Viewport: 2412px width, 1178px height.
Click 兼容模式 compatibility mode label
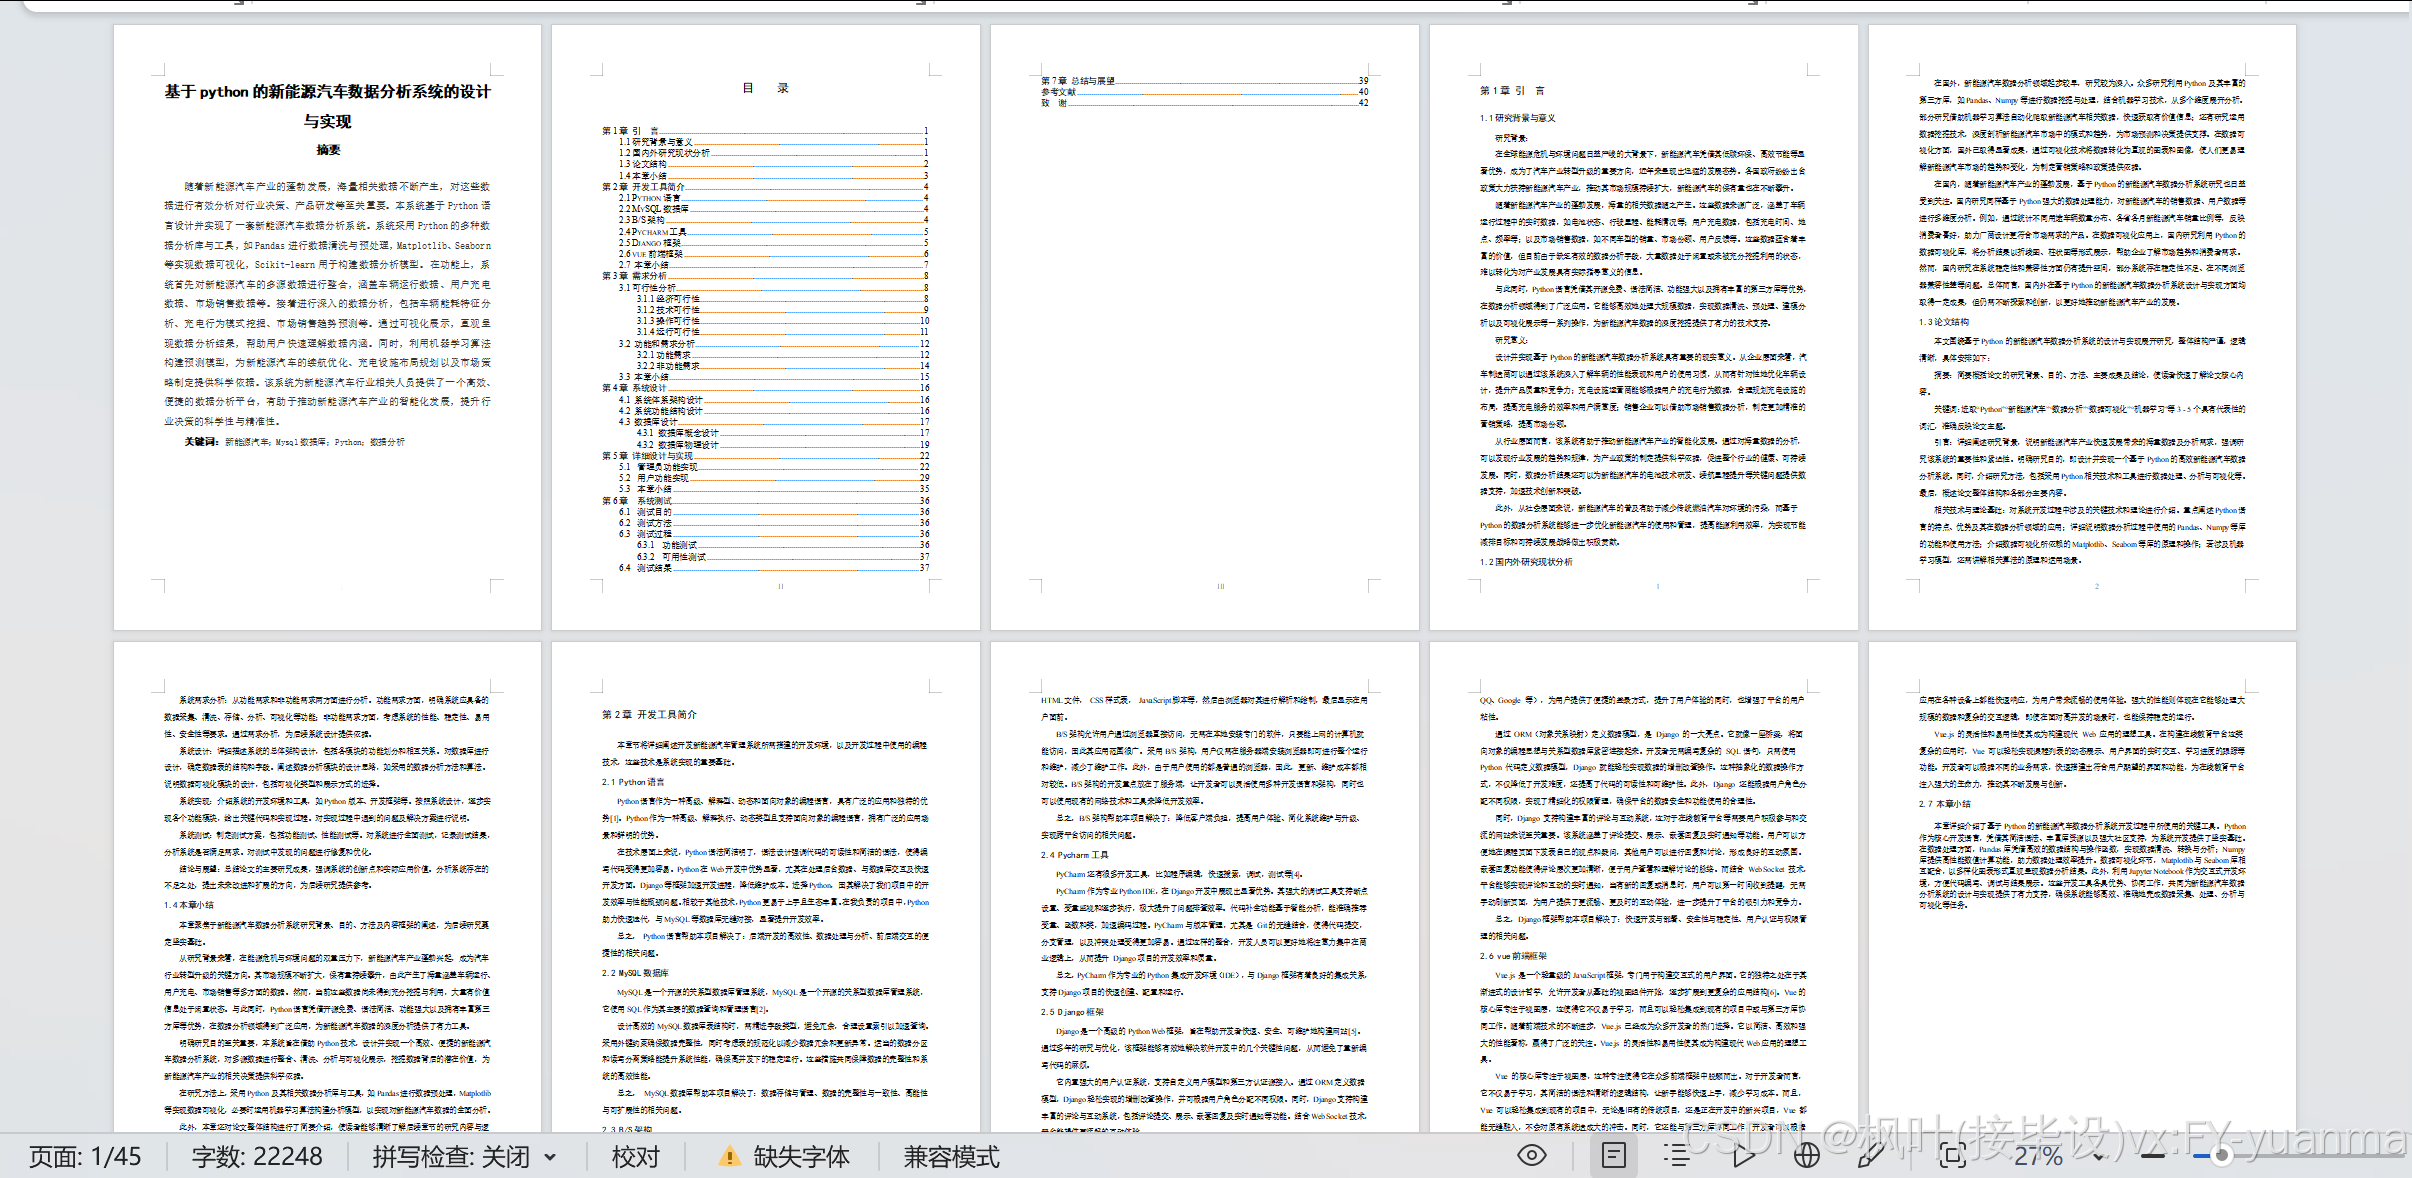(951, 1157)
